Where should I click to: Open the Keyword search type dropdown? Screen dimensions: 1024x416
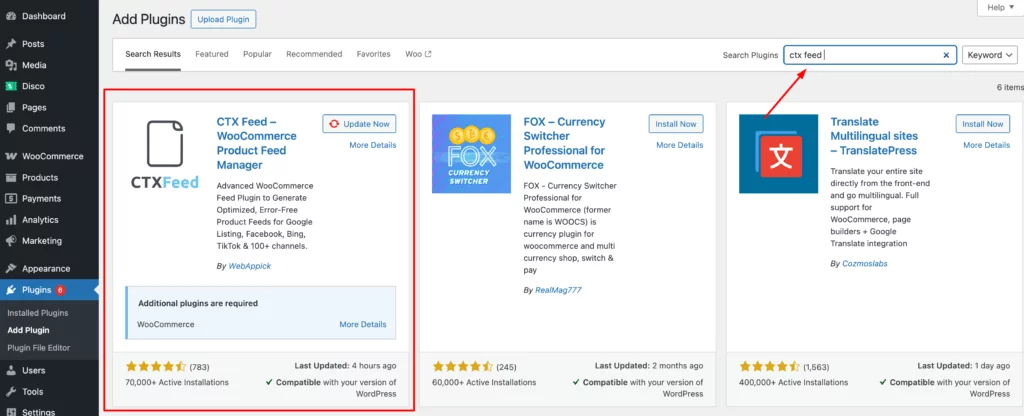(989, 55)
